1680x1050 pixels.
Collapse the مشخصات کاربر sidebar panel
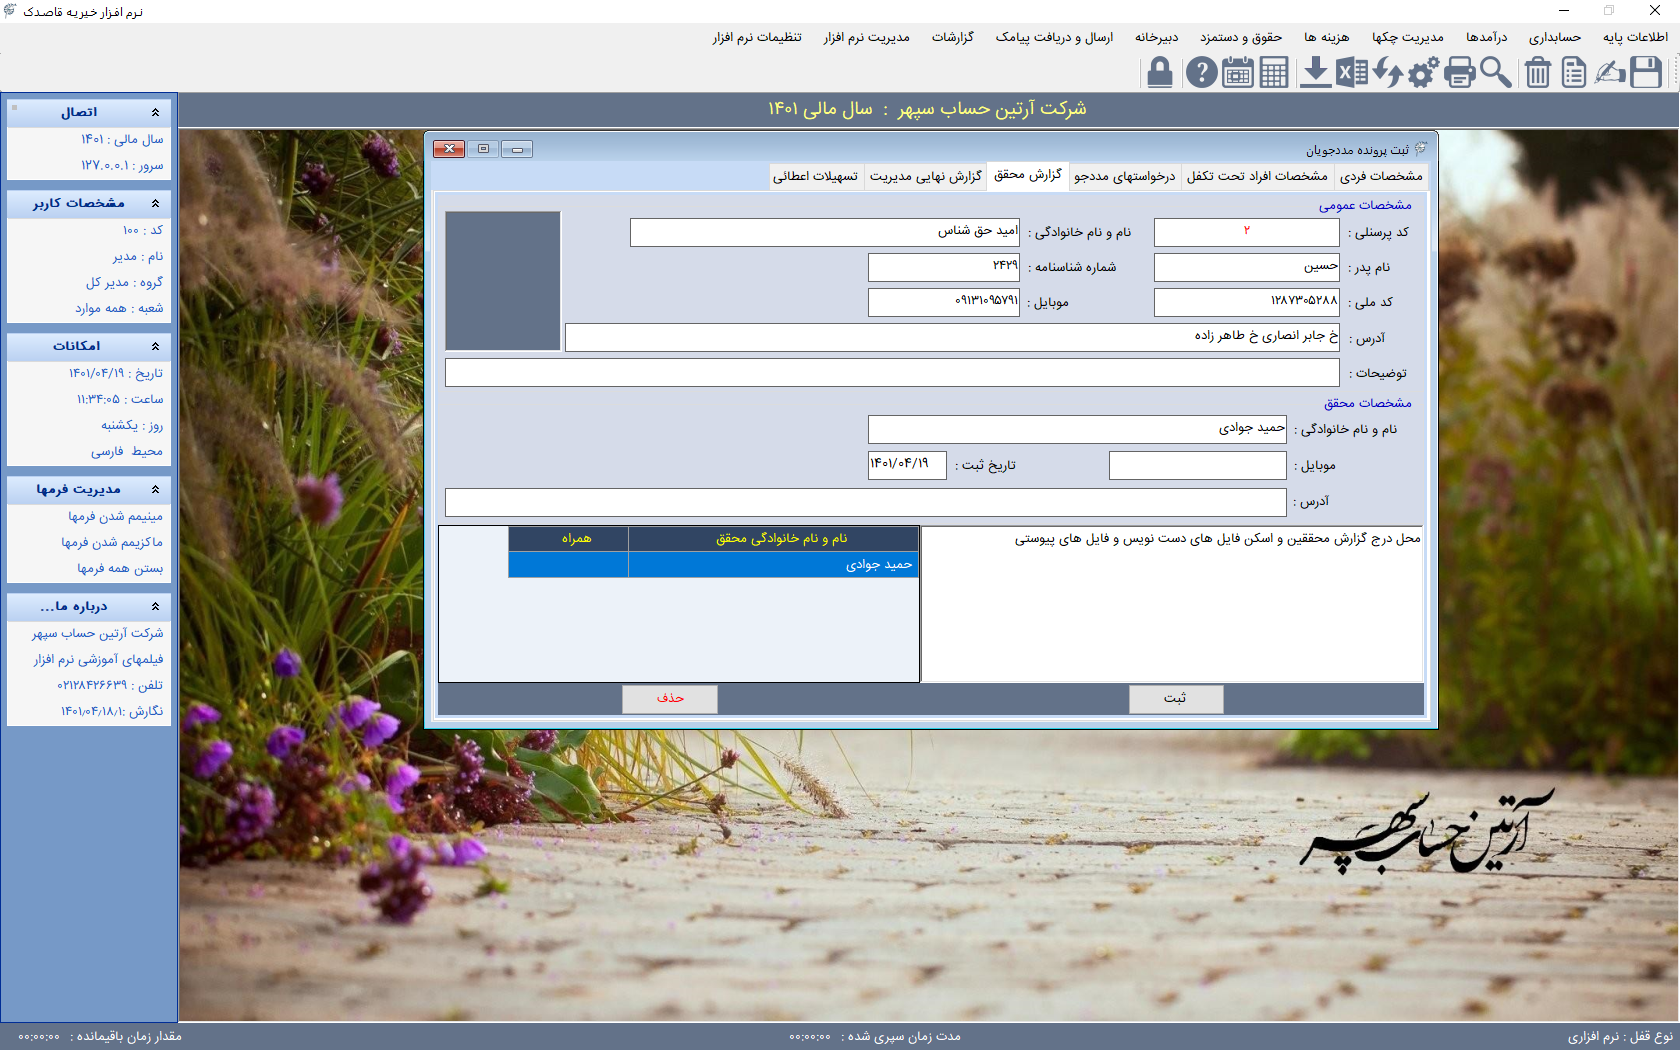pyautogui.click(x=155, y=204)
